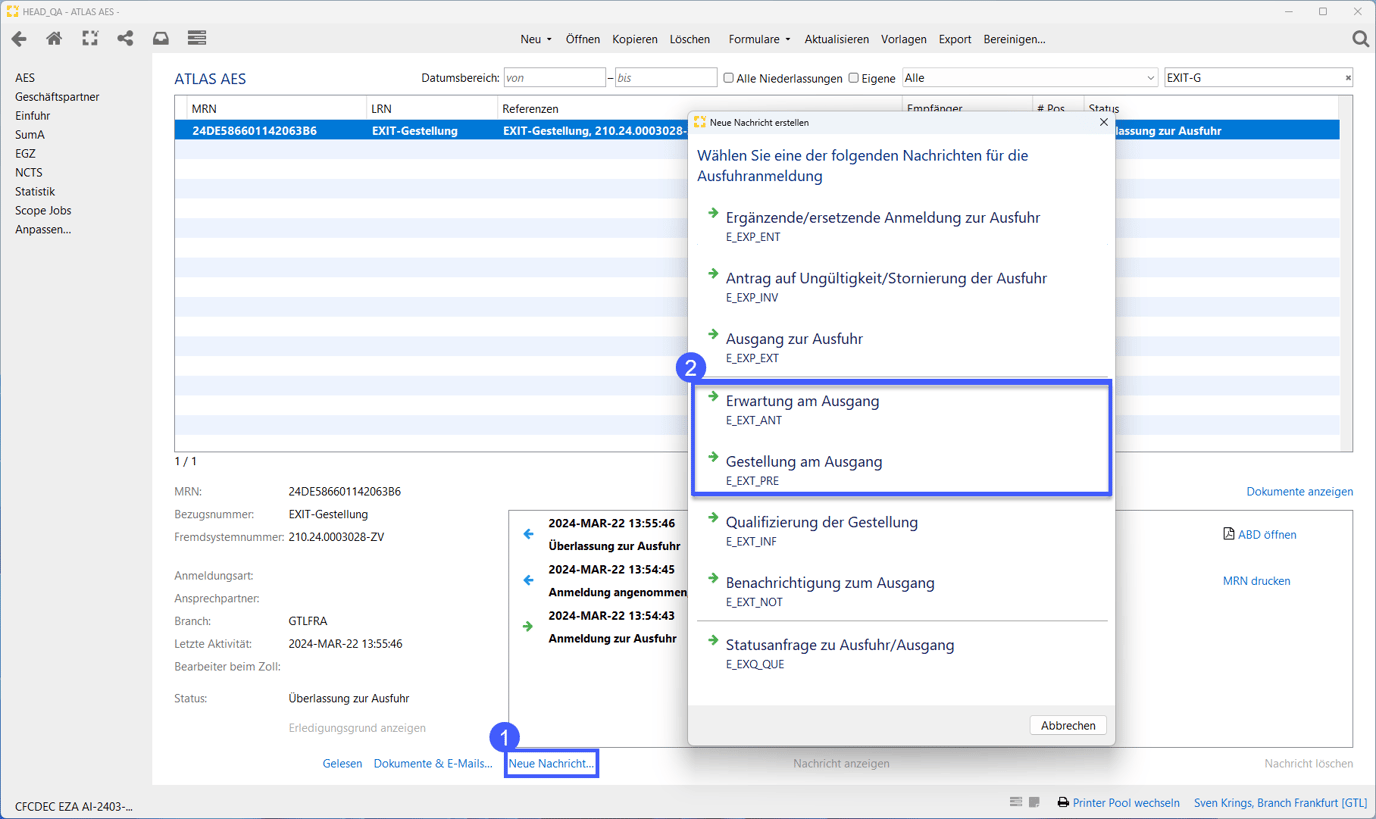Image resolution: width=1376 pixels, height=819 pixels.
Task: Clear the EXIT-G search filter
Action: 1347,78
